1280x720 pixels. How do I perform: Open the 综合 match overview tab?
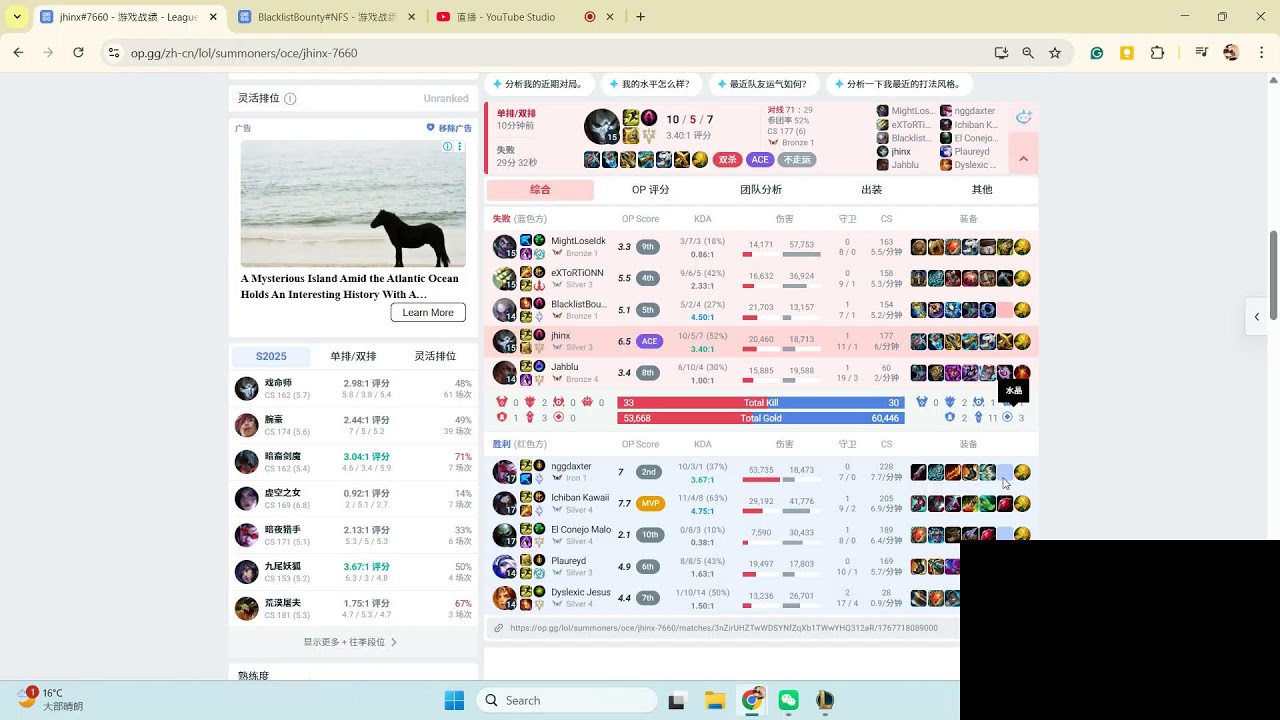(540, 190)
